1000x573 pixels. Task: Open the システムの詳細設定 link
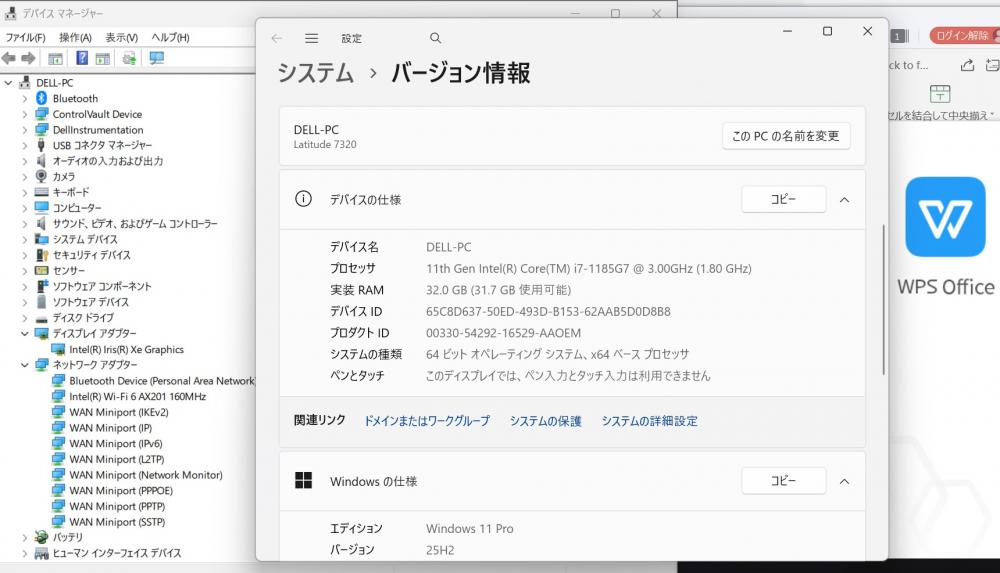pyautogui.click(x=649, y=421)
